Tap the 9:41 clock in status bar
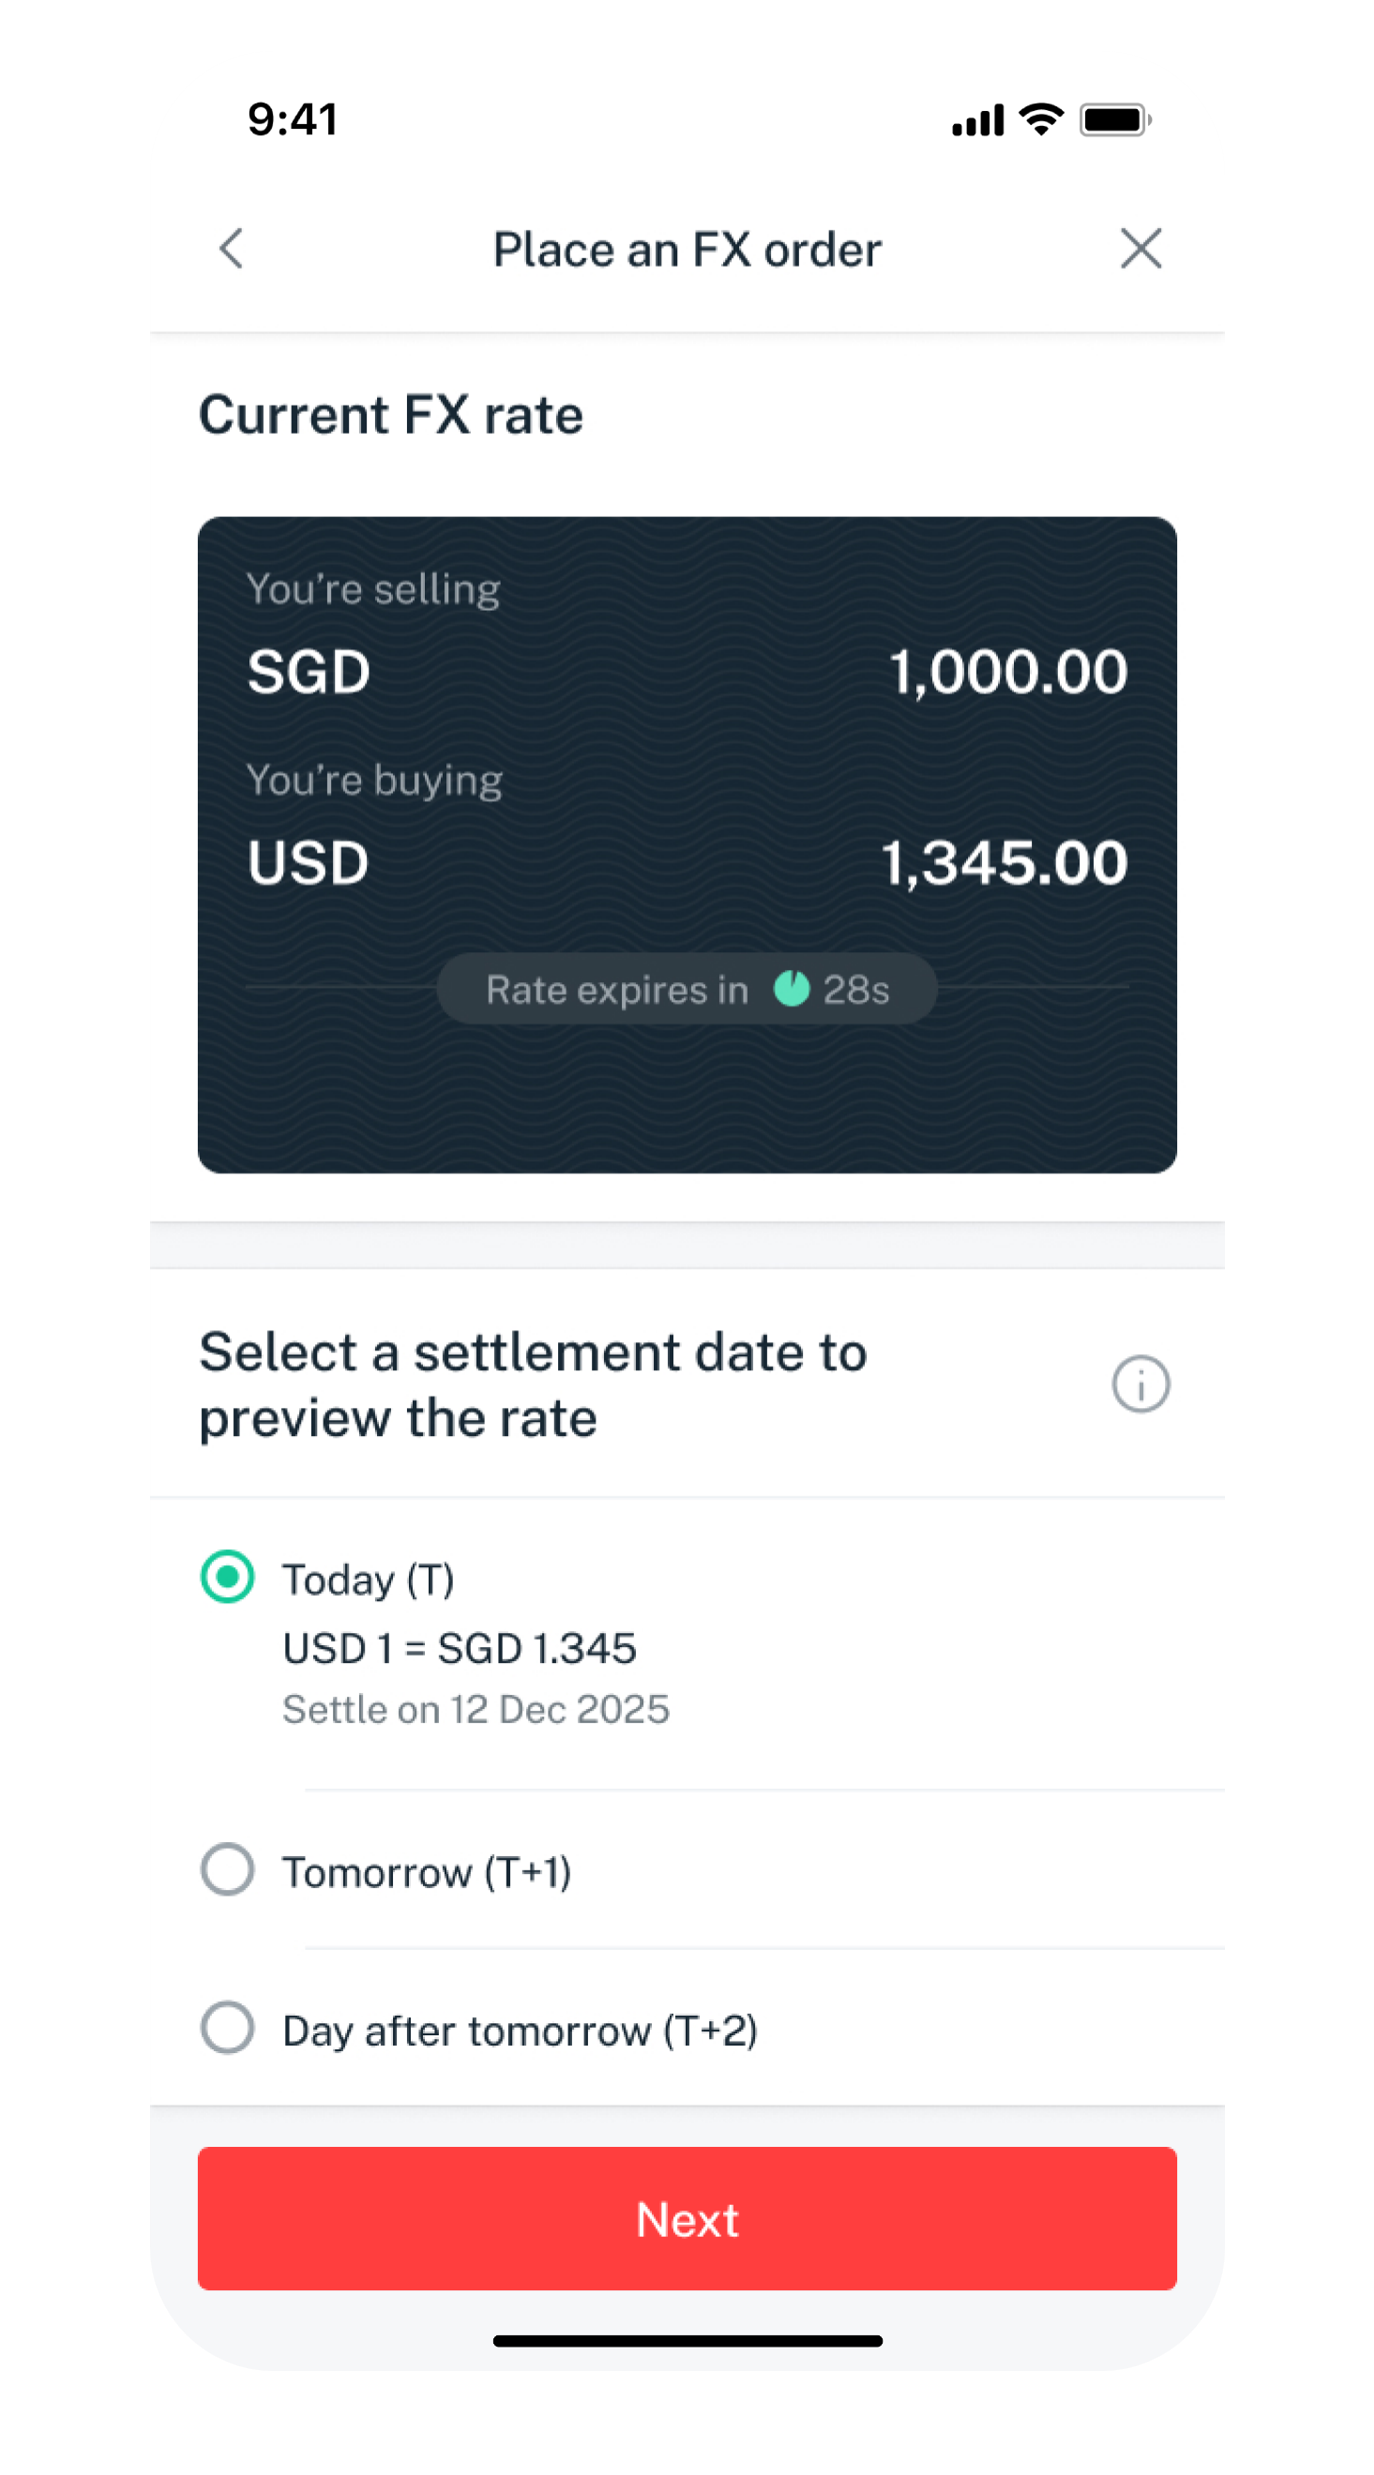The image size is (1374, 2475). (x=293, y=120)
